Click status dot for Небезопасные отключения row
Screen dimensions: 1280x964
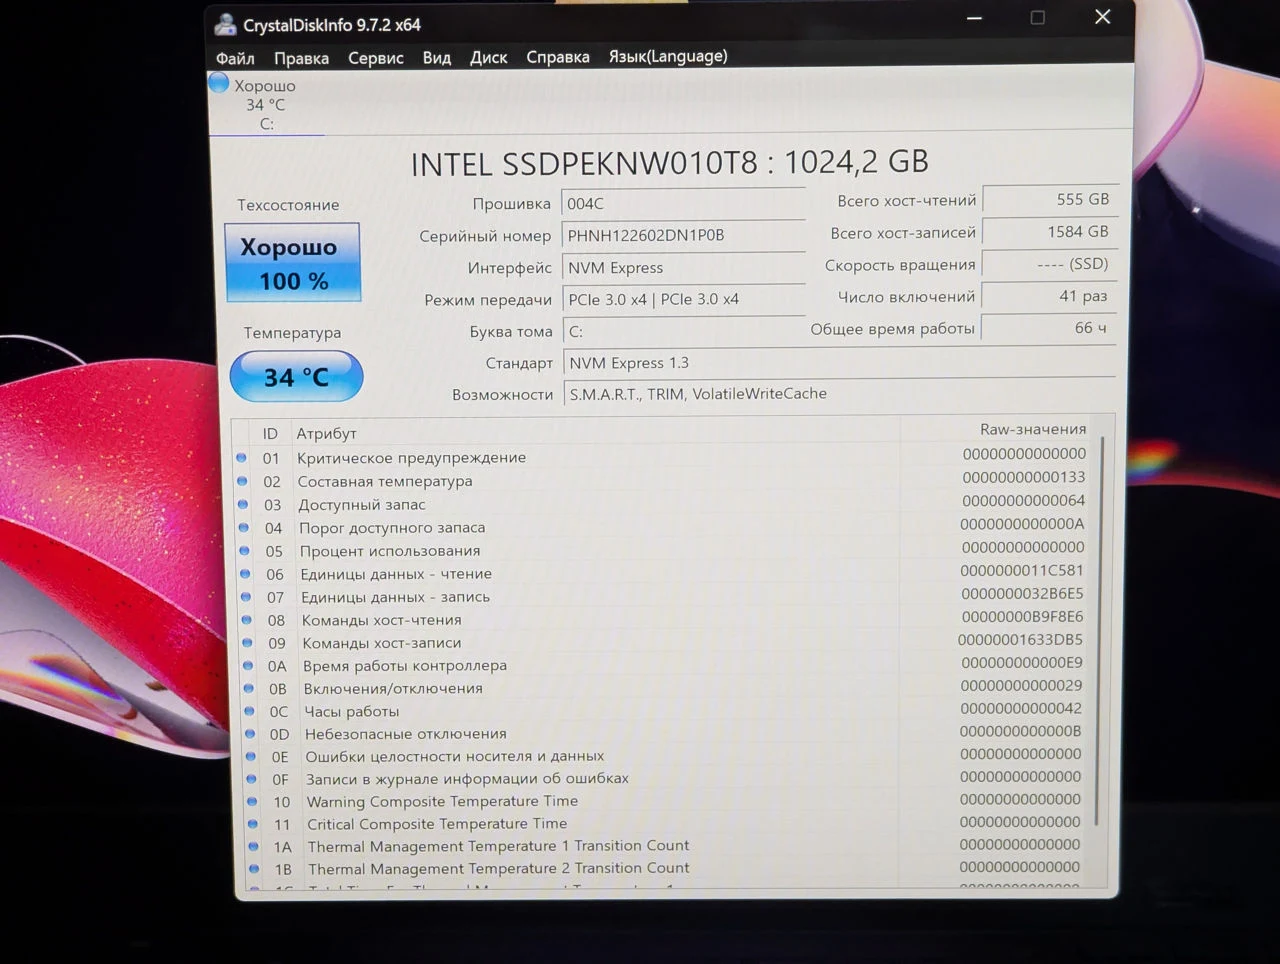(x=250, y=733)
